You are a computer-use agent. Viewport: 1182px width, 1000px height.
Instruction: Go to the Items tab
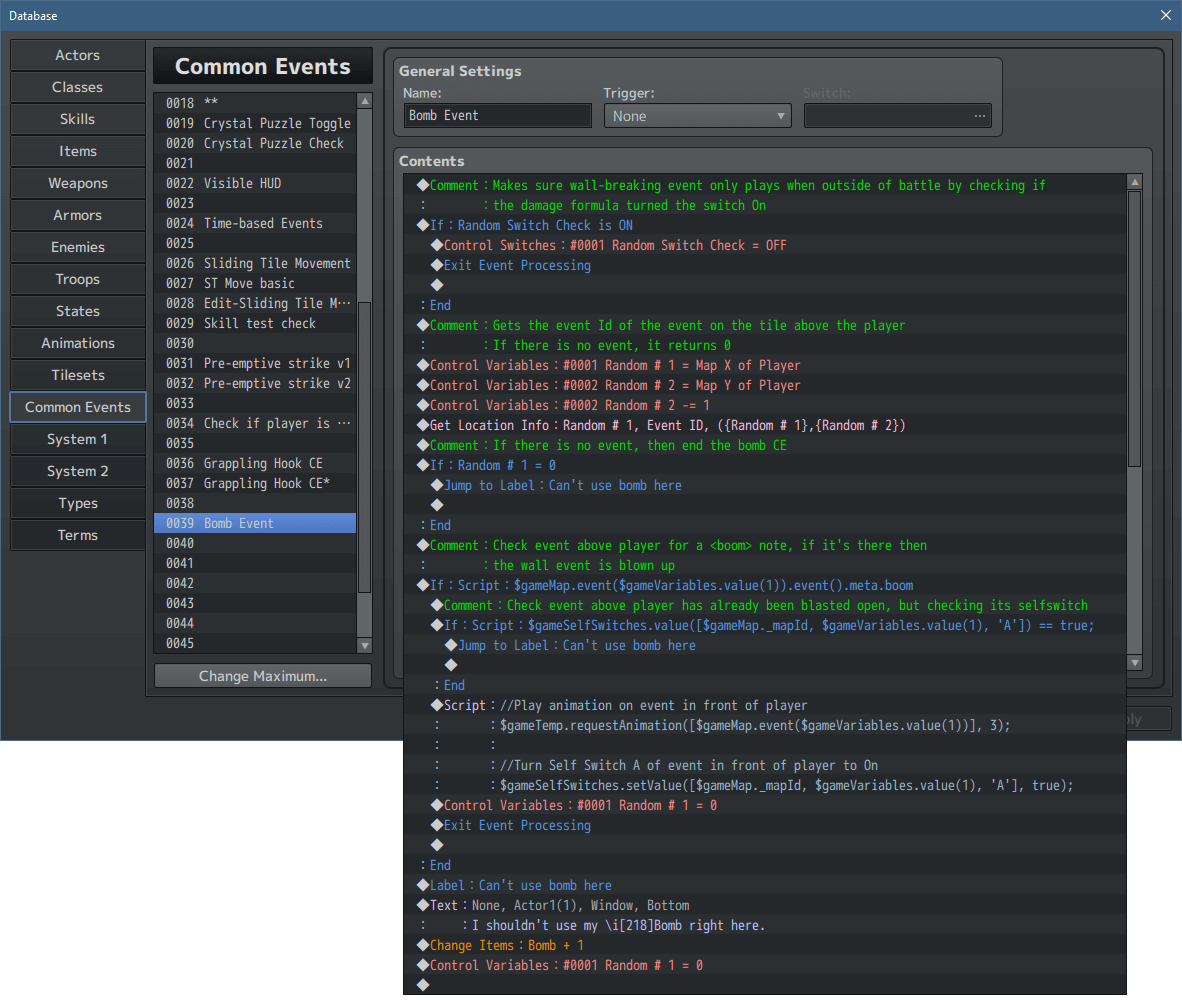click(x=78, y=151)
